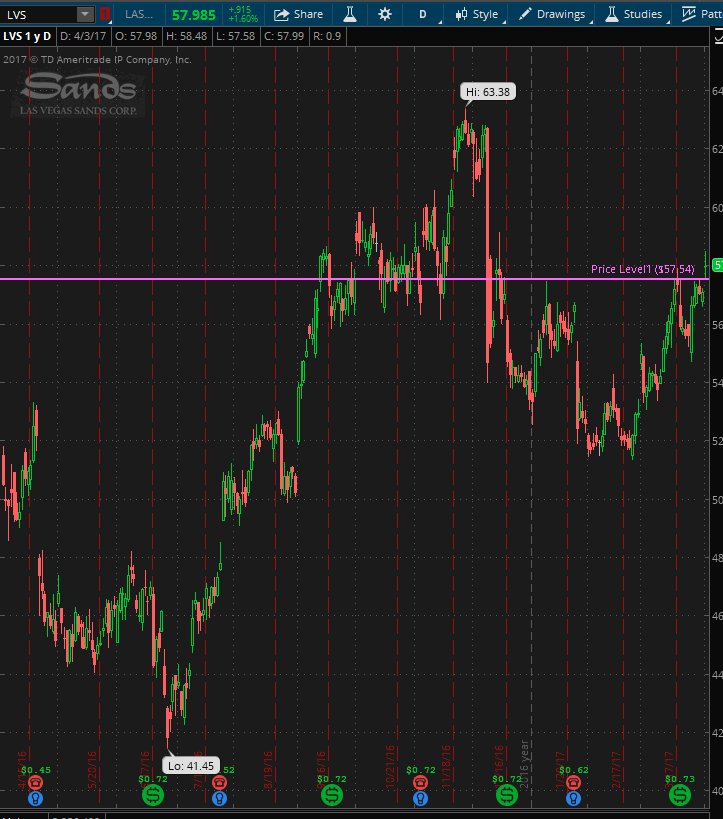Image resolution: width=723 pixels, height=819 pixels.
Task: Open Edit Studies via flask icon left of gear
Action: click(350, 14)
